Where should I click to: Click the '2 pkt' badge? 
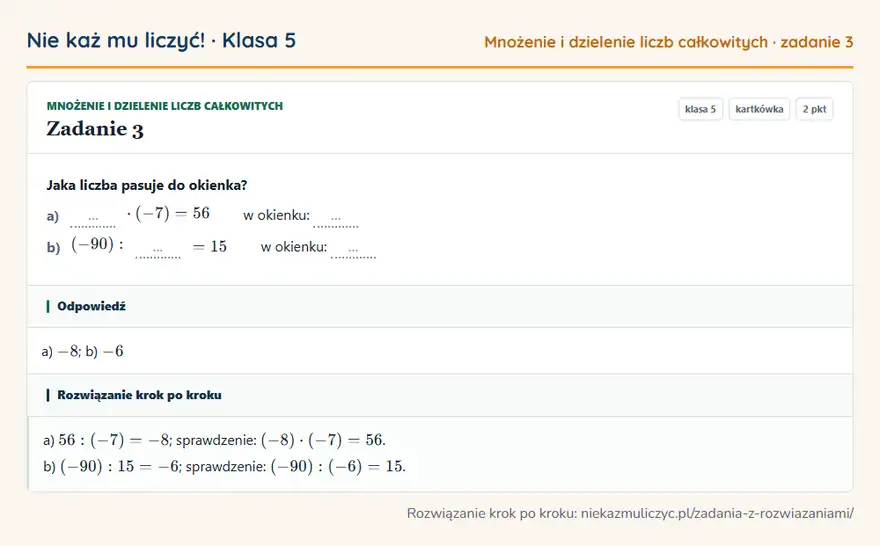814,109
